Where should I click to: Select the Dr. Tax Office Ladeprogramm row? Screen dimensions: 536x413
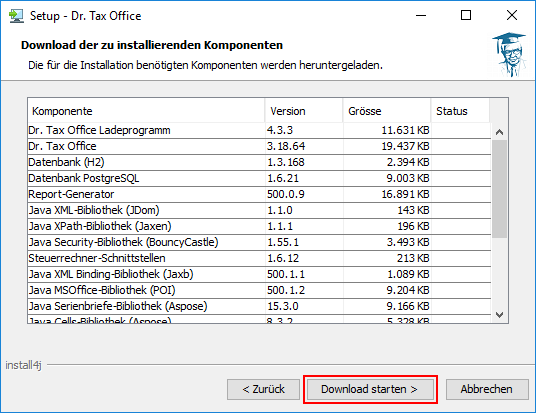(x=259, y=130)
